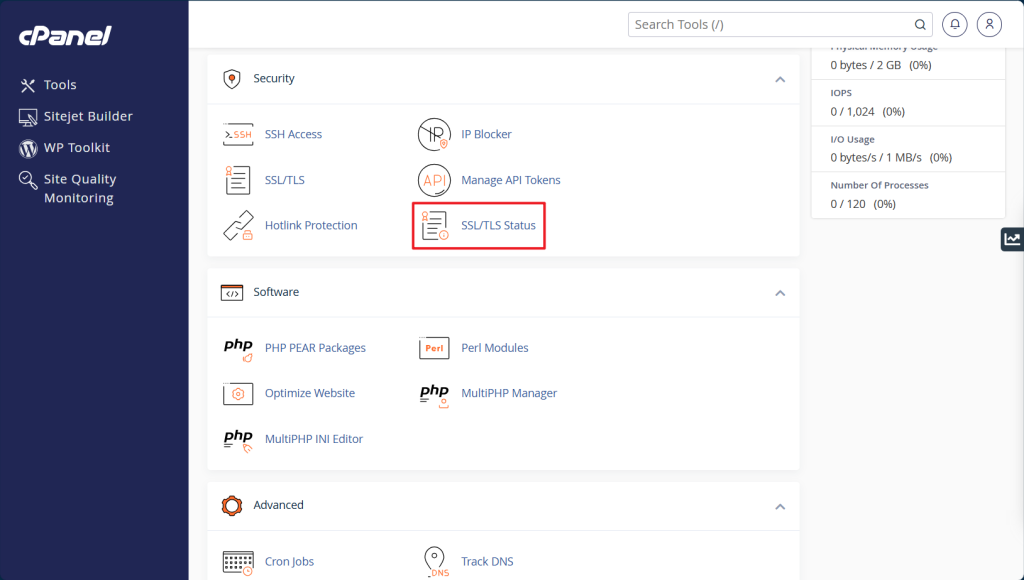This screenshot has width=1024, height=580.
Task: Click the PHP PEAR Packages icon
Action: coord(238,349)
